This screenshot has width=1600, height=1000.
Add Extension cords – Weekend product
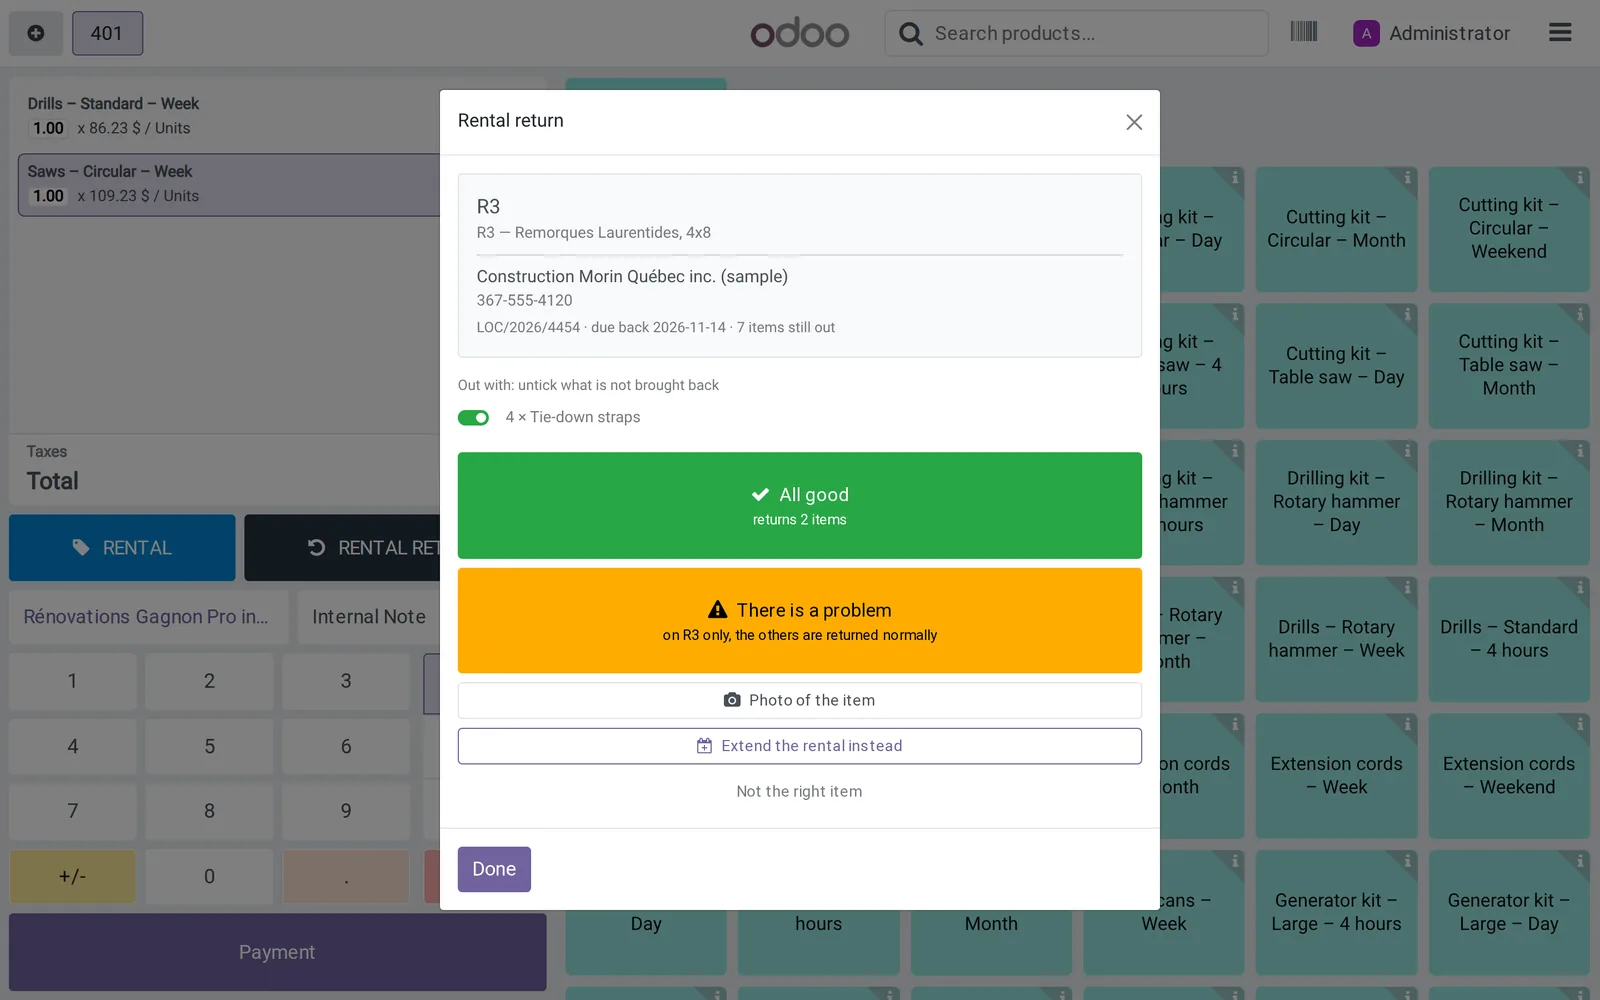(x=1509, y=776)
